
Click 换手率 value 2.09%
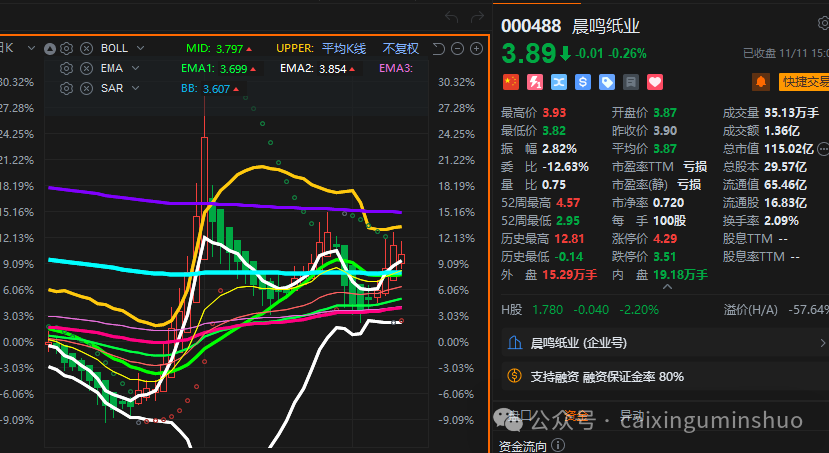click(781, 220)
